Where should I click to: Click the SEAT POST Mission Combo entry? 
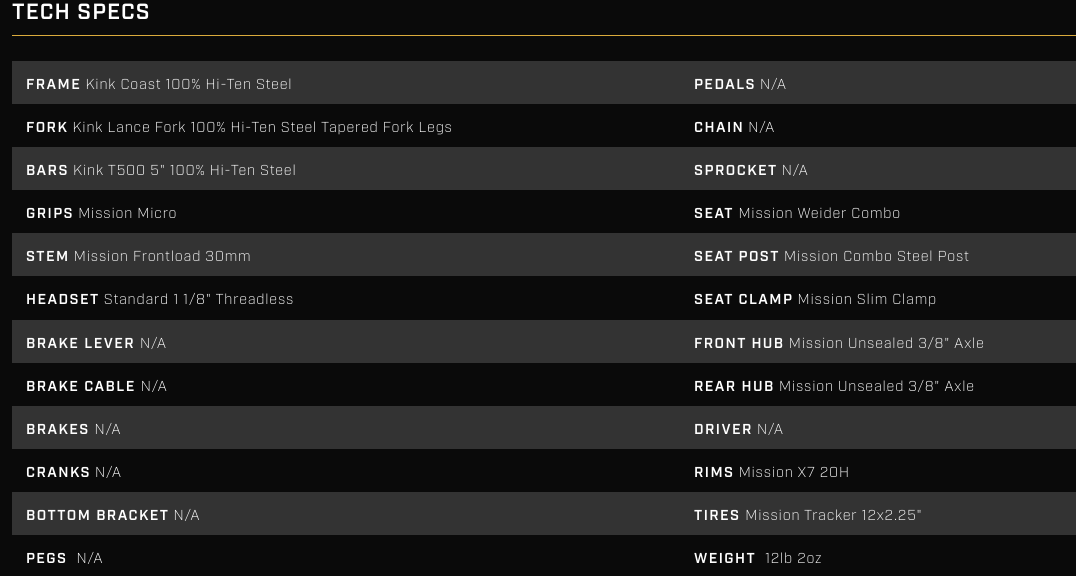point(831,256)
